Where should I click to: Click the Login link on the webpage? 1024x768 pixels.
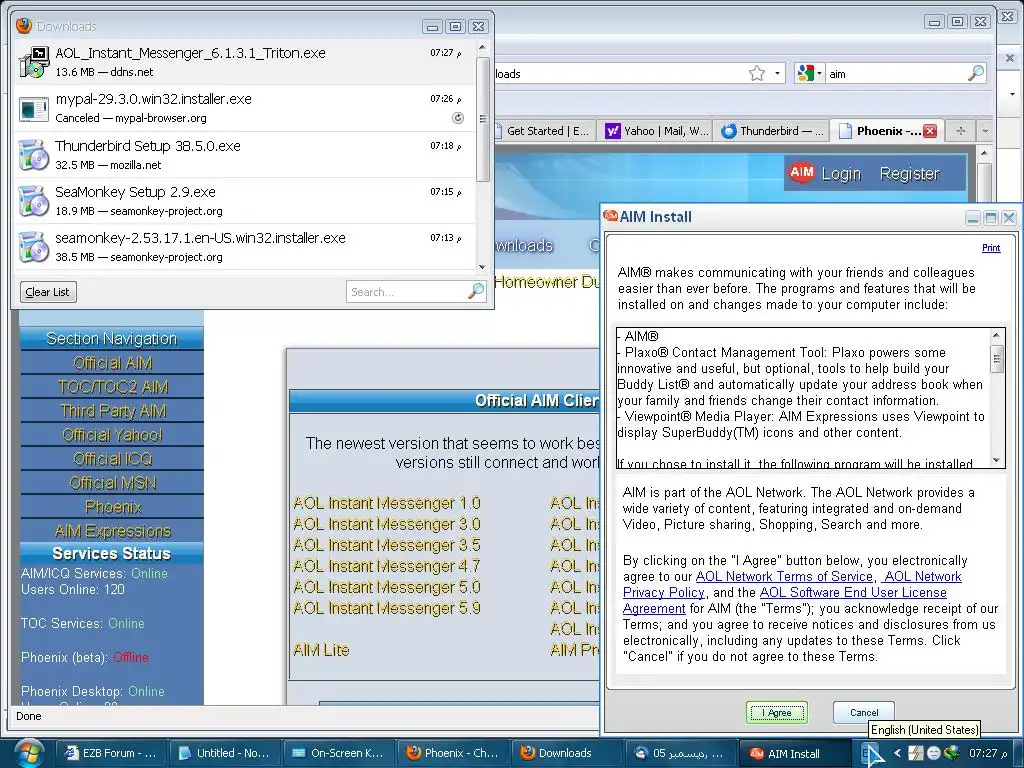click(841, 174)
